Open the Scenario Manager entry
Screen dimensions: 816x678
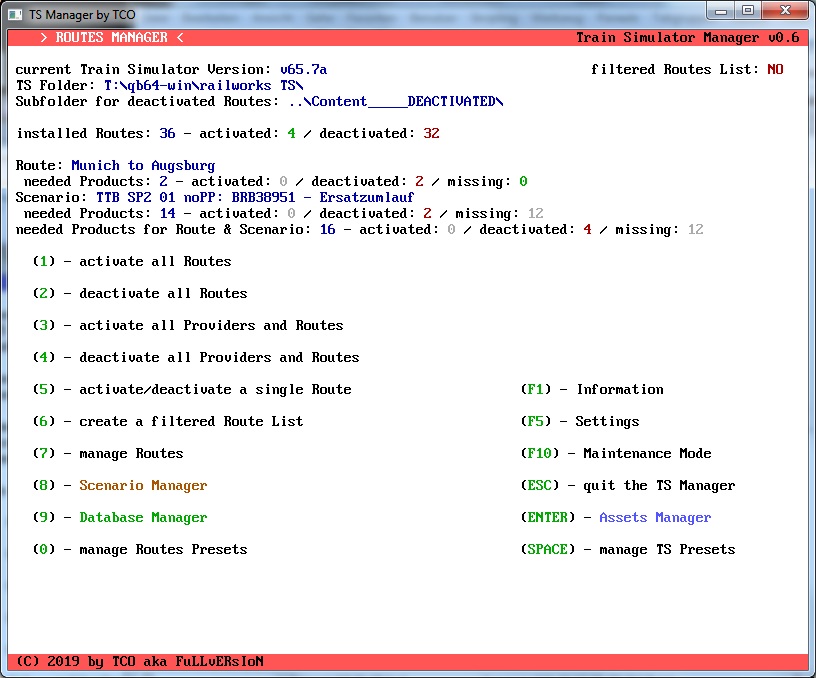pyautogui.click(x=143, y=485)
